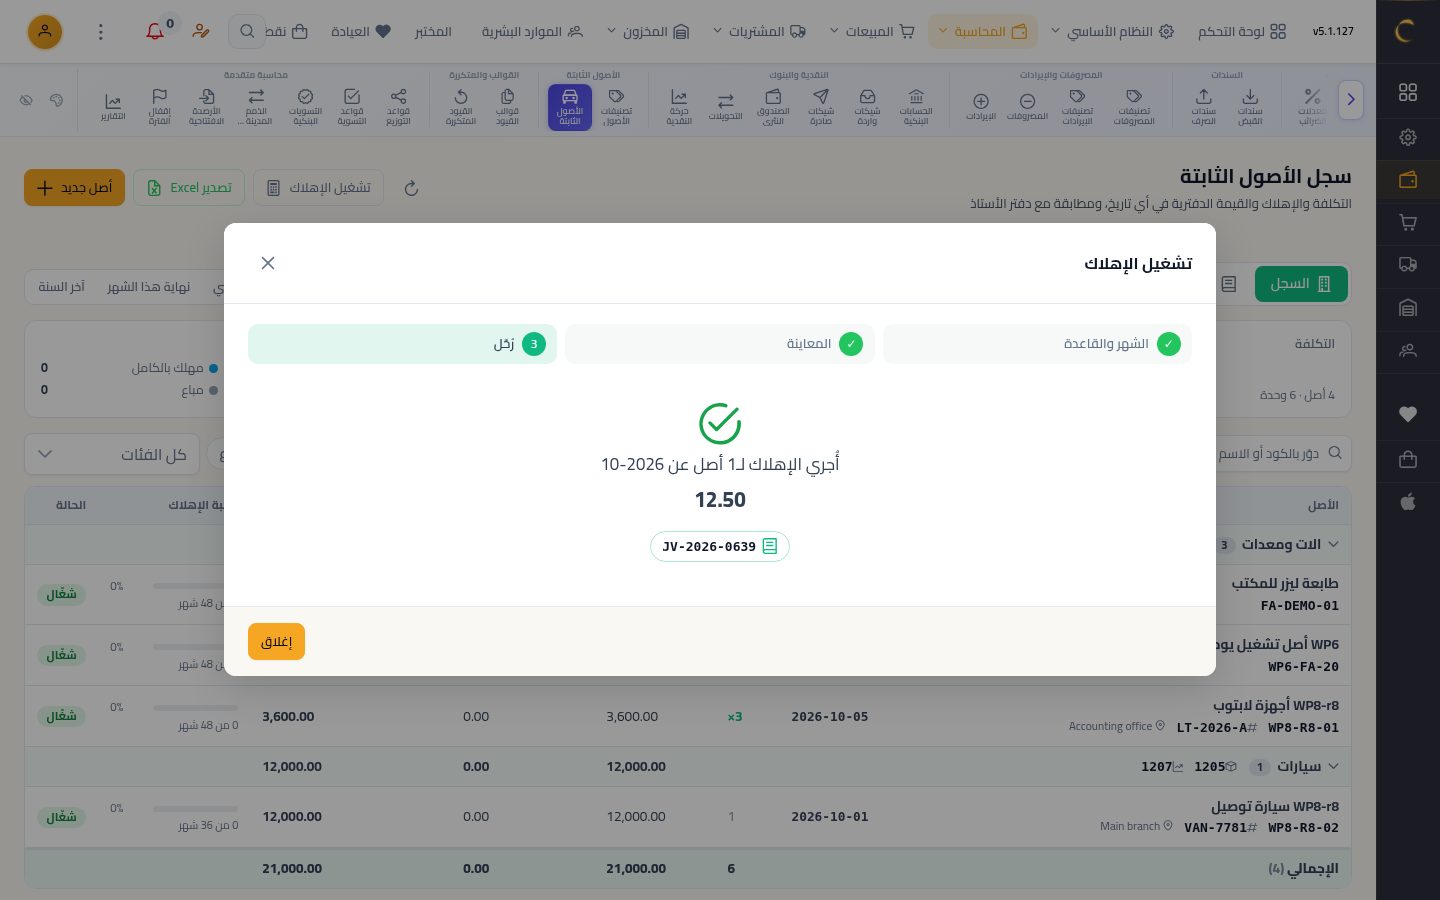The width and height of the screenshot is (1440, 900).
Task: Switch to the السجل (Register) tab
Action: coord(1301,284)
